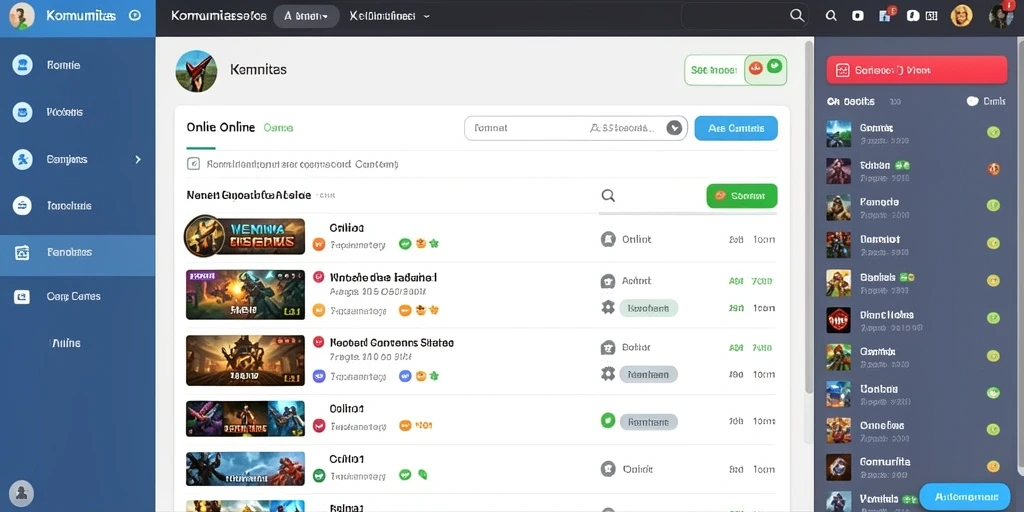Viewport: 1024px width, 512px height.
Task: Open notifications icon with red badge
Action: coord(887,15)
